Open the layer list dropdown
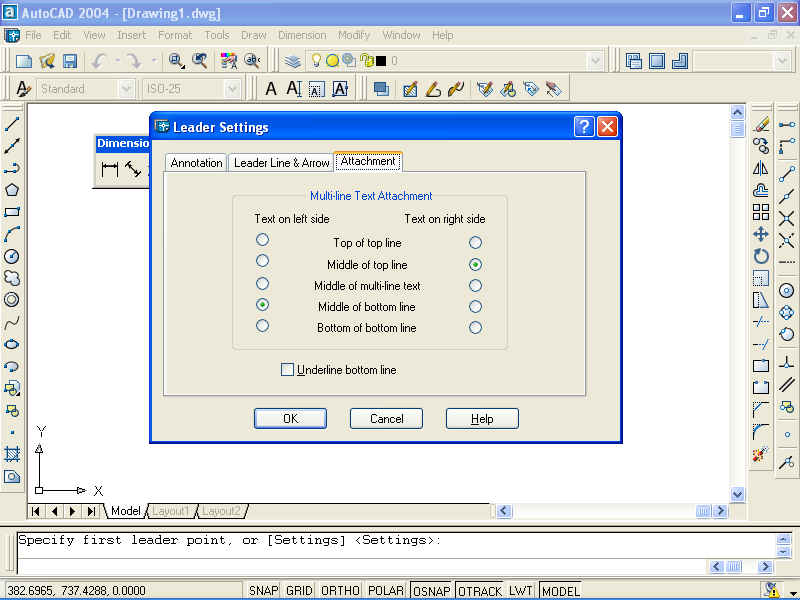The image size is (800, 600). (595, 61)
